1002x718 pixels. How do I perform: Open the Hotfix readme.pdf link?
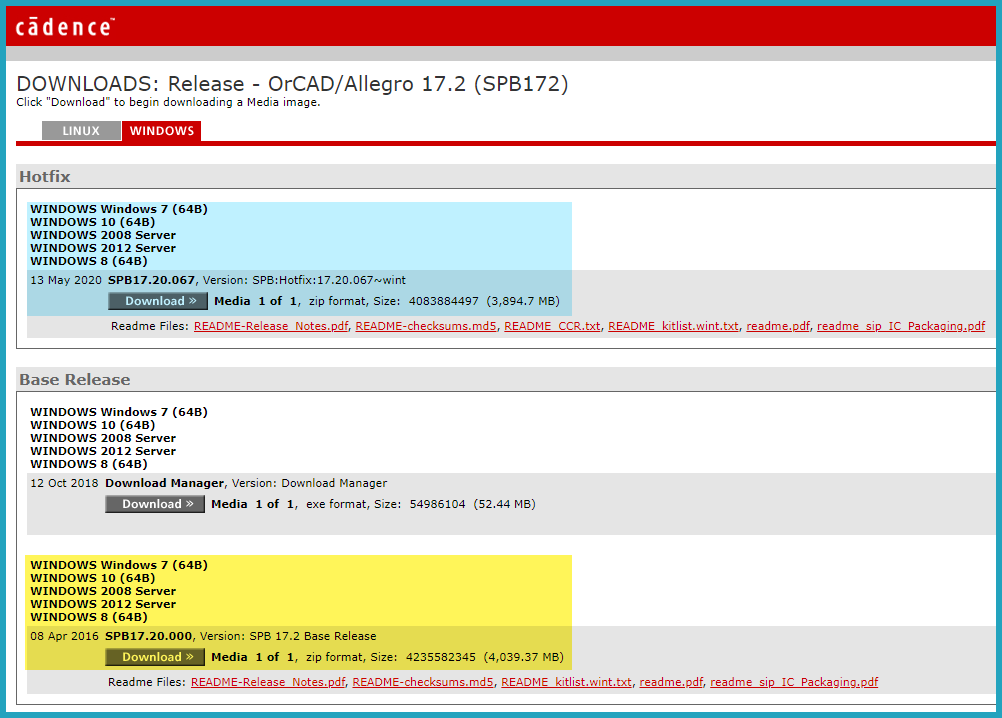click(777, 326)
